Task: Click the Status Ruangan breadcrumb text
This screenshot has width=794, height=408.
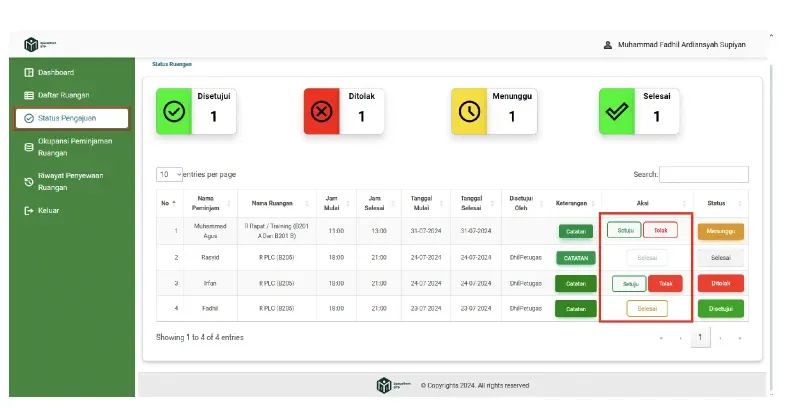Action: tap(172, 64)
